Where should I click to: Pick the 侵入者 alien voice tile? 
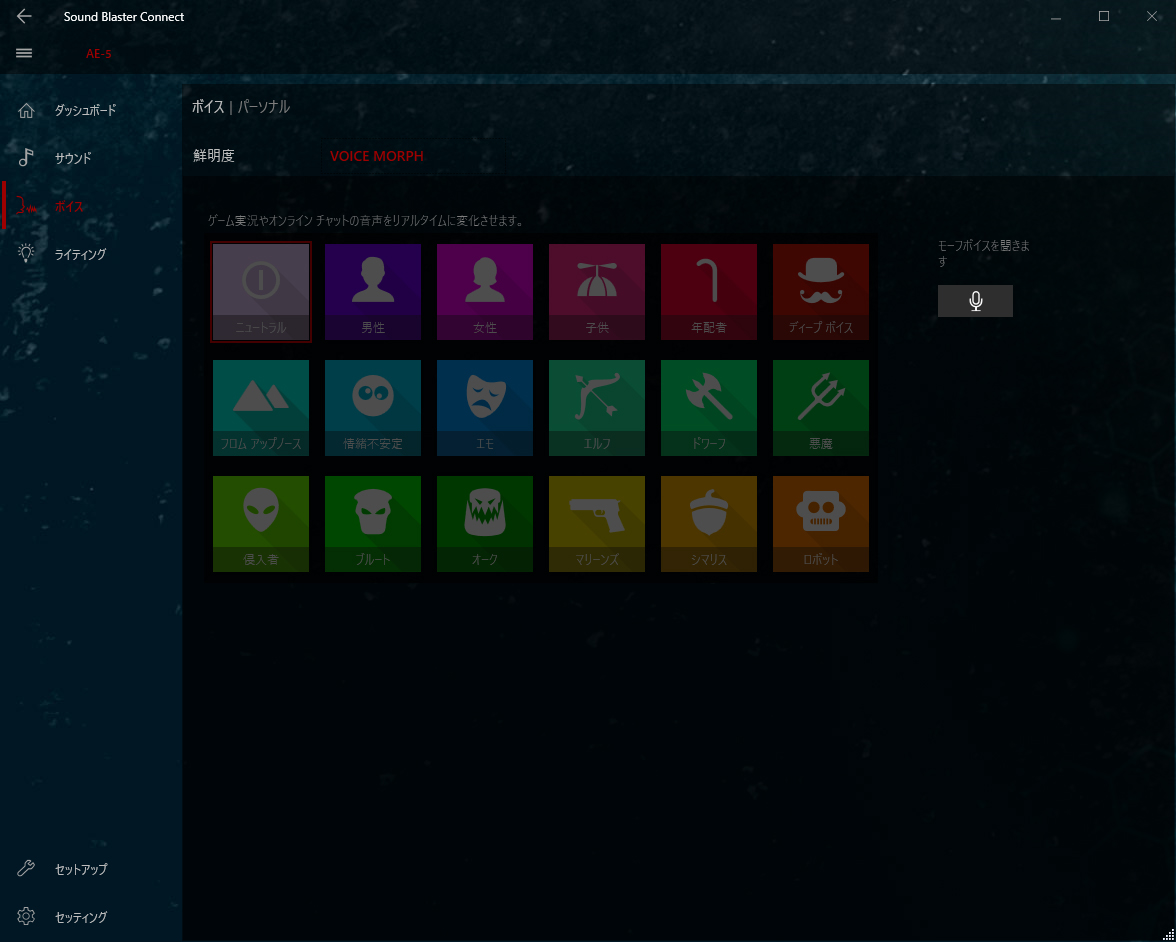[x=260, y=524]
